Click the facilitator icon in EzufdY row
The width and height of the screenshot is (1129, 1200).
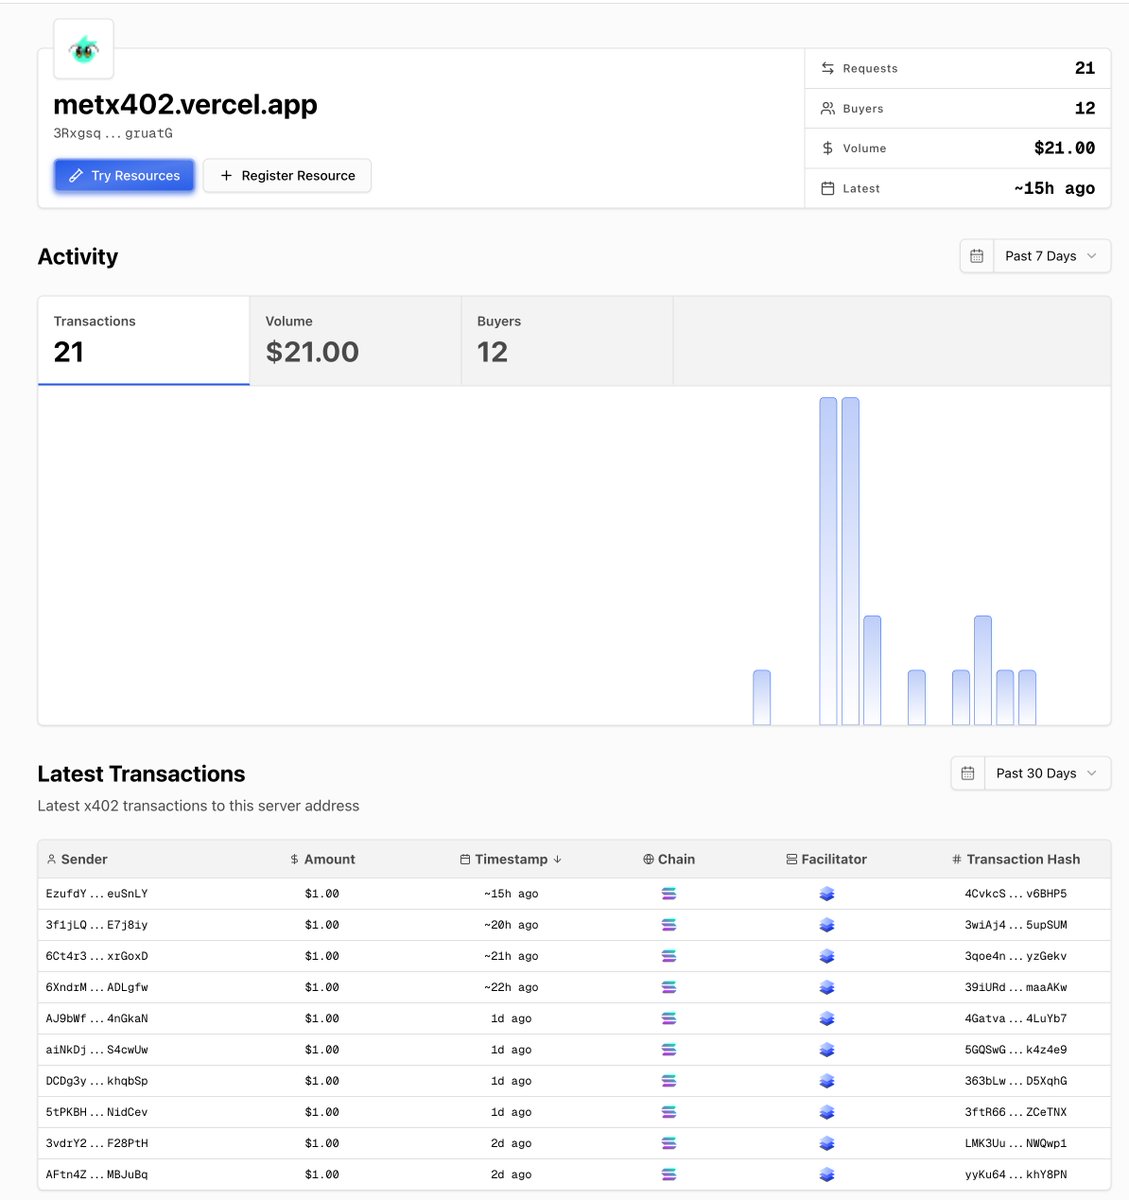point(827,894)
